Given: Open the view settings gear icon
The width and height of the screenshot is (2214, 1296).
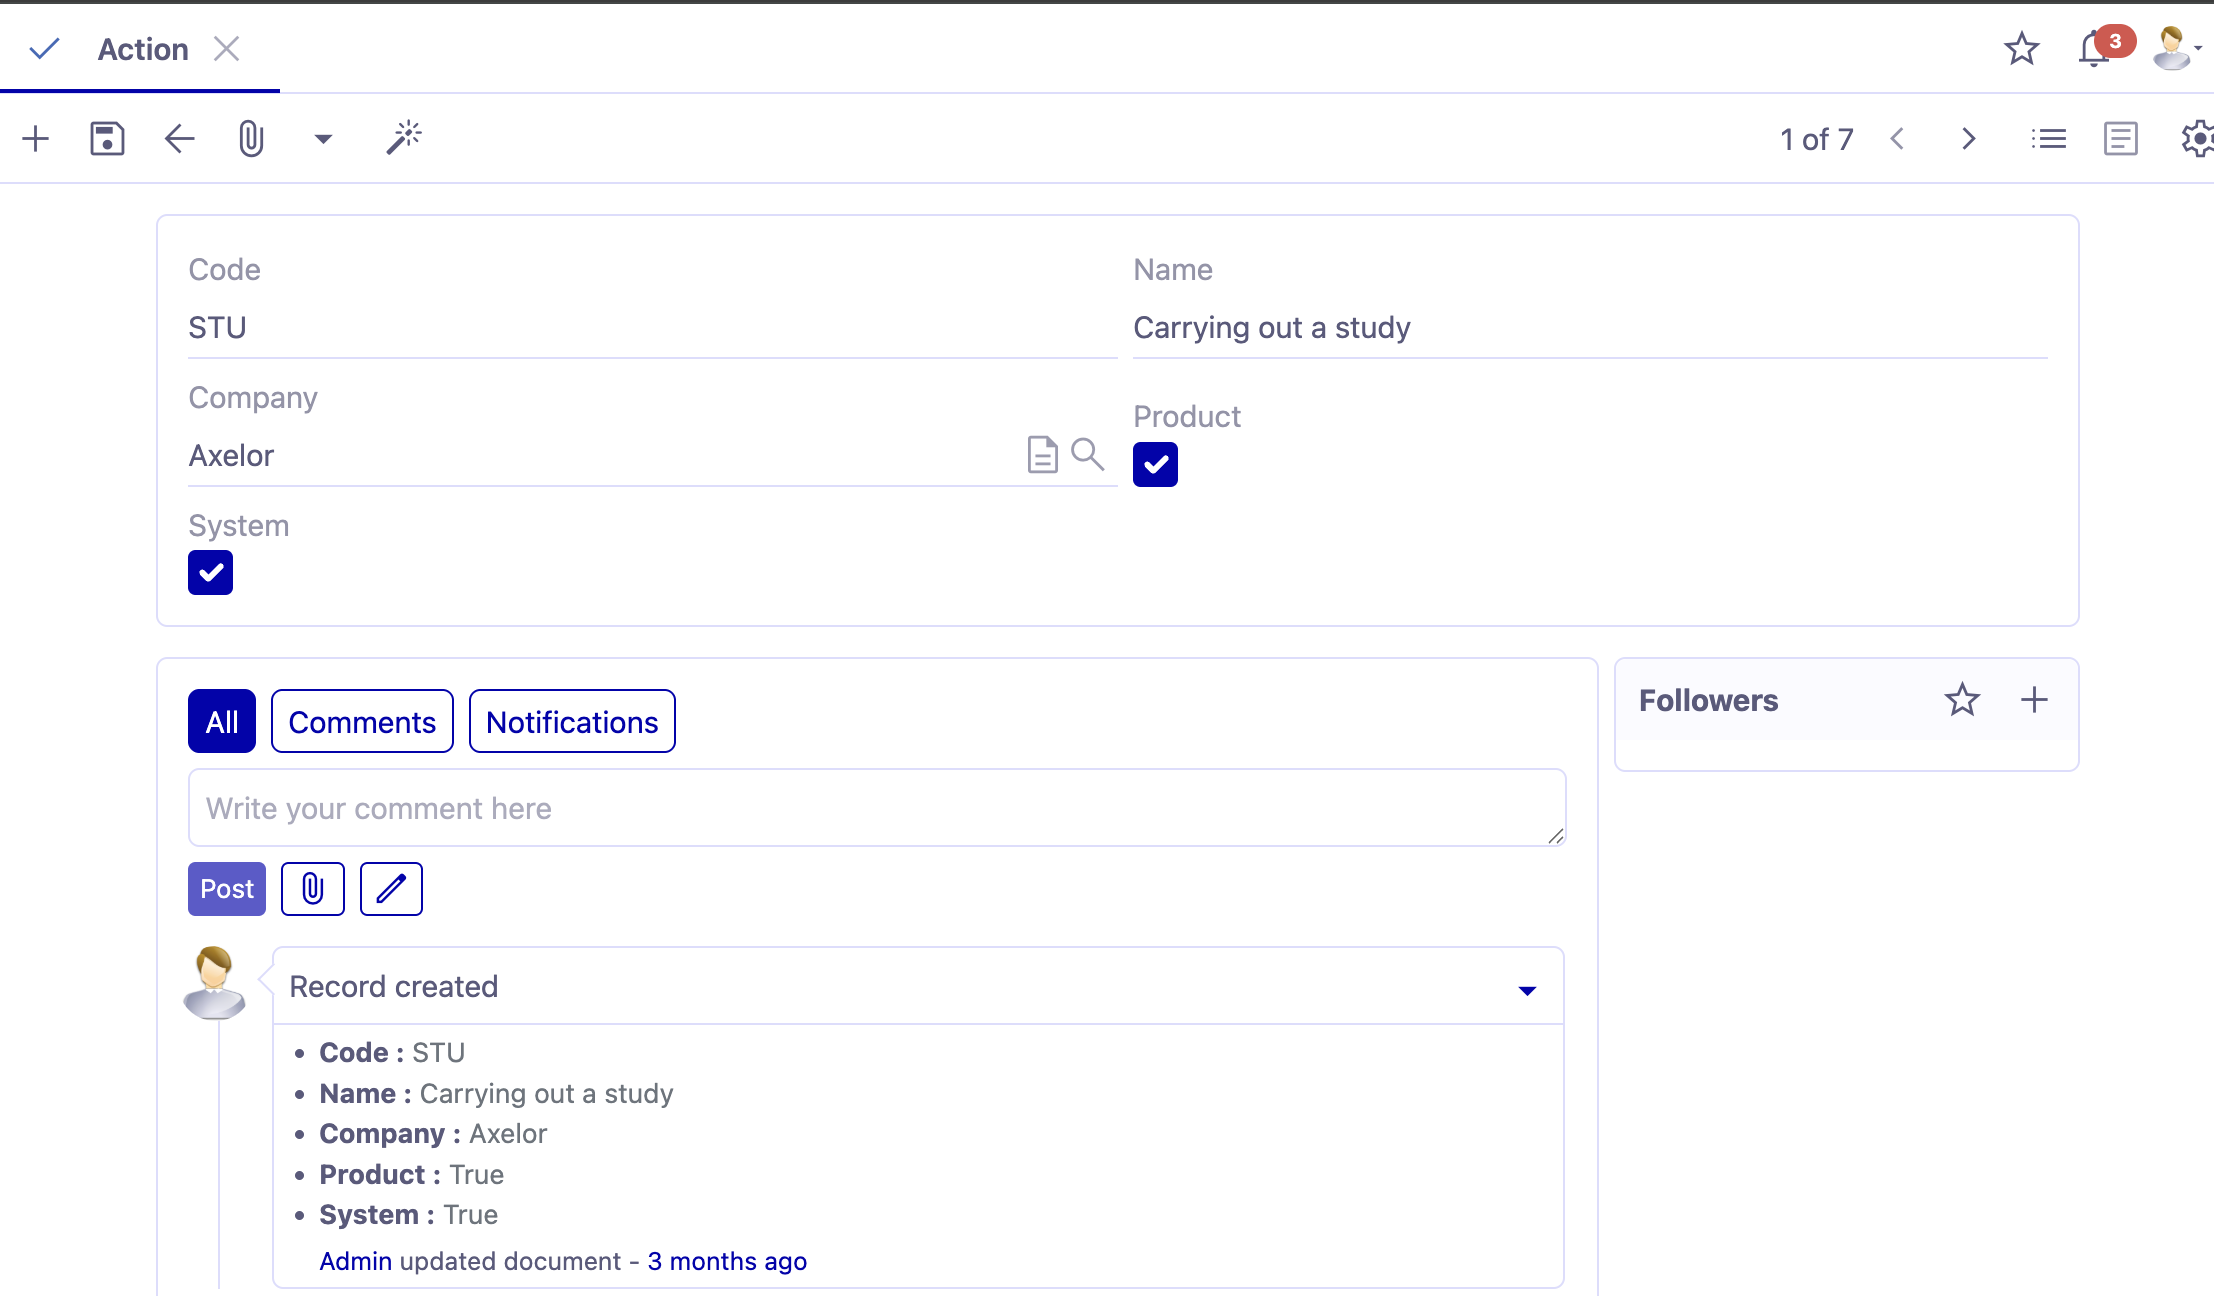Looking at the screenshot, I should coord(2197,138).
